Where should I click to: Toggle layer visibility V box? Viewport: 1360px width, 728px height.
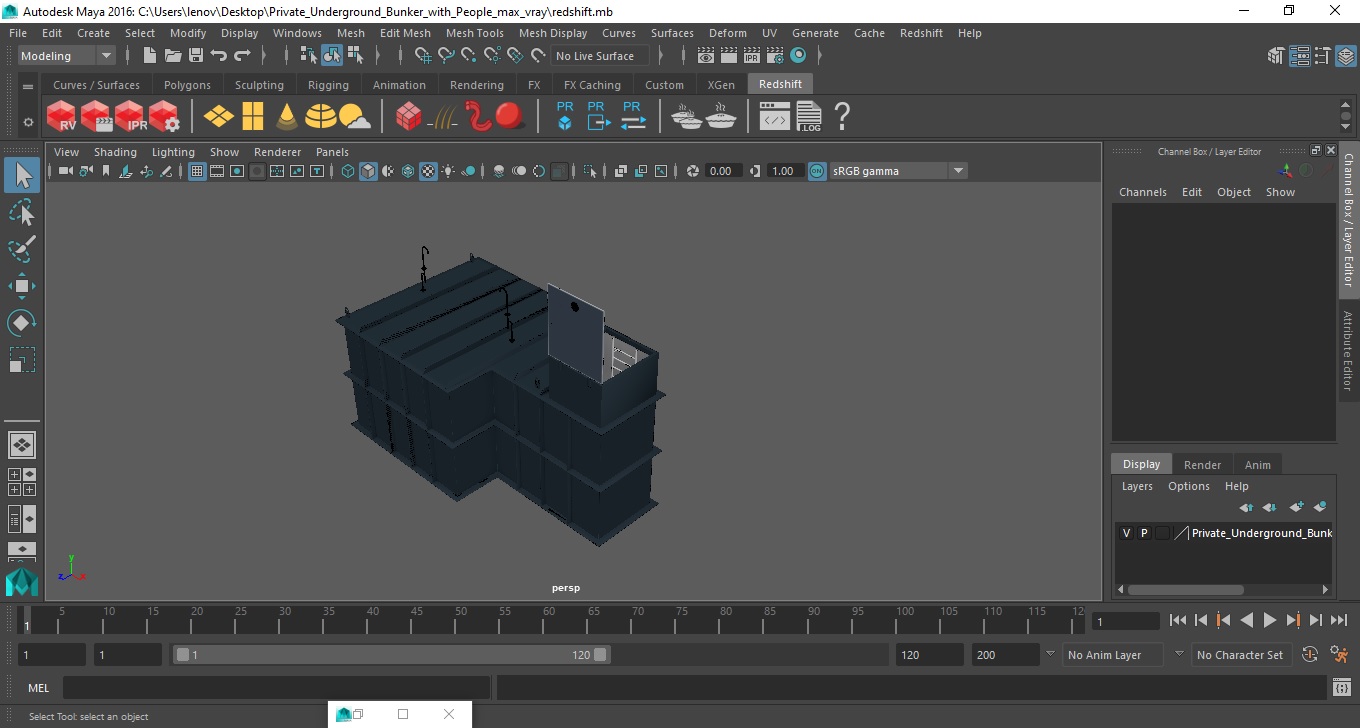coord(1126,533)
